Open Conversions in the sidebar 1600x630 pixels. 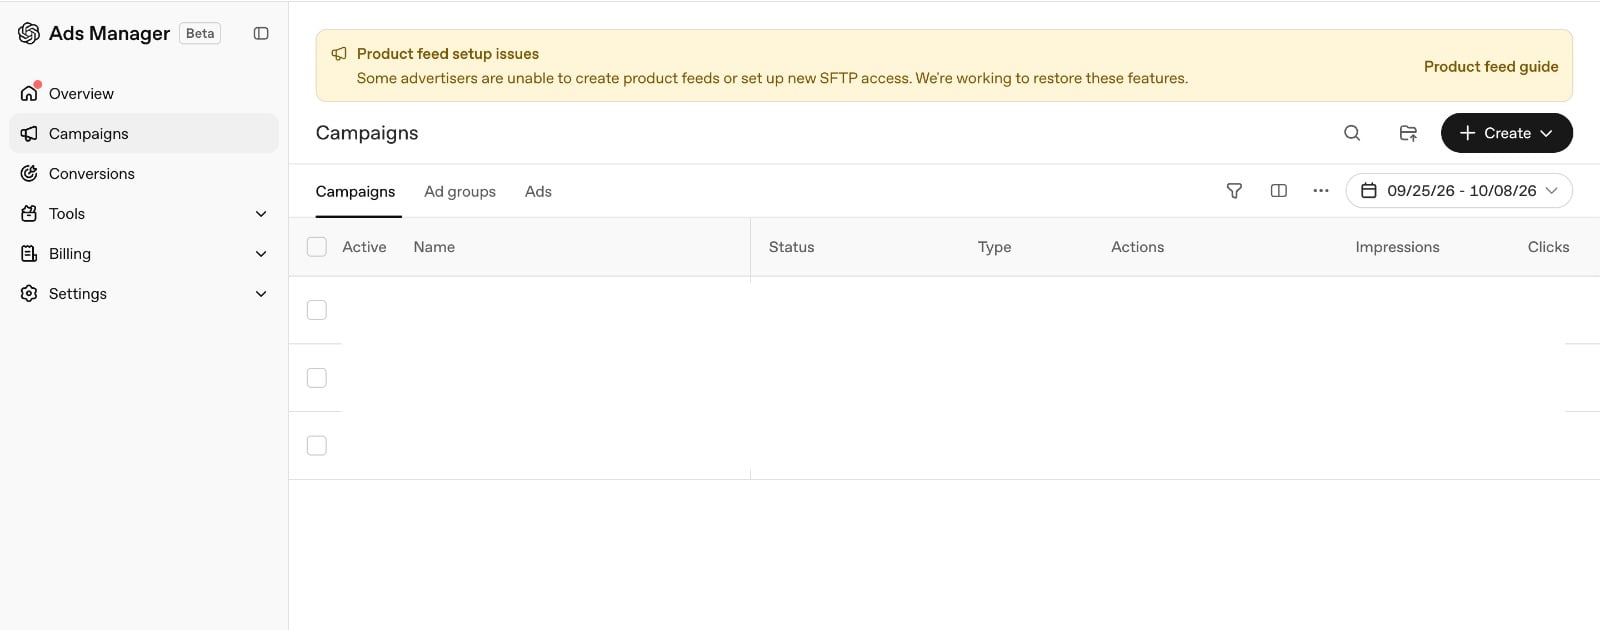pos(144,173)
